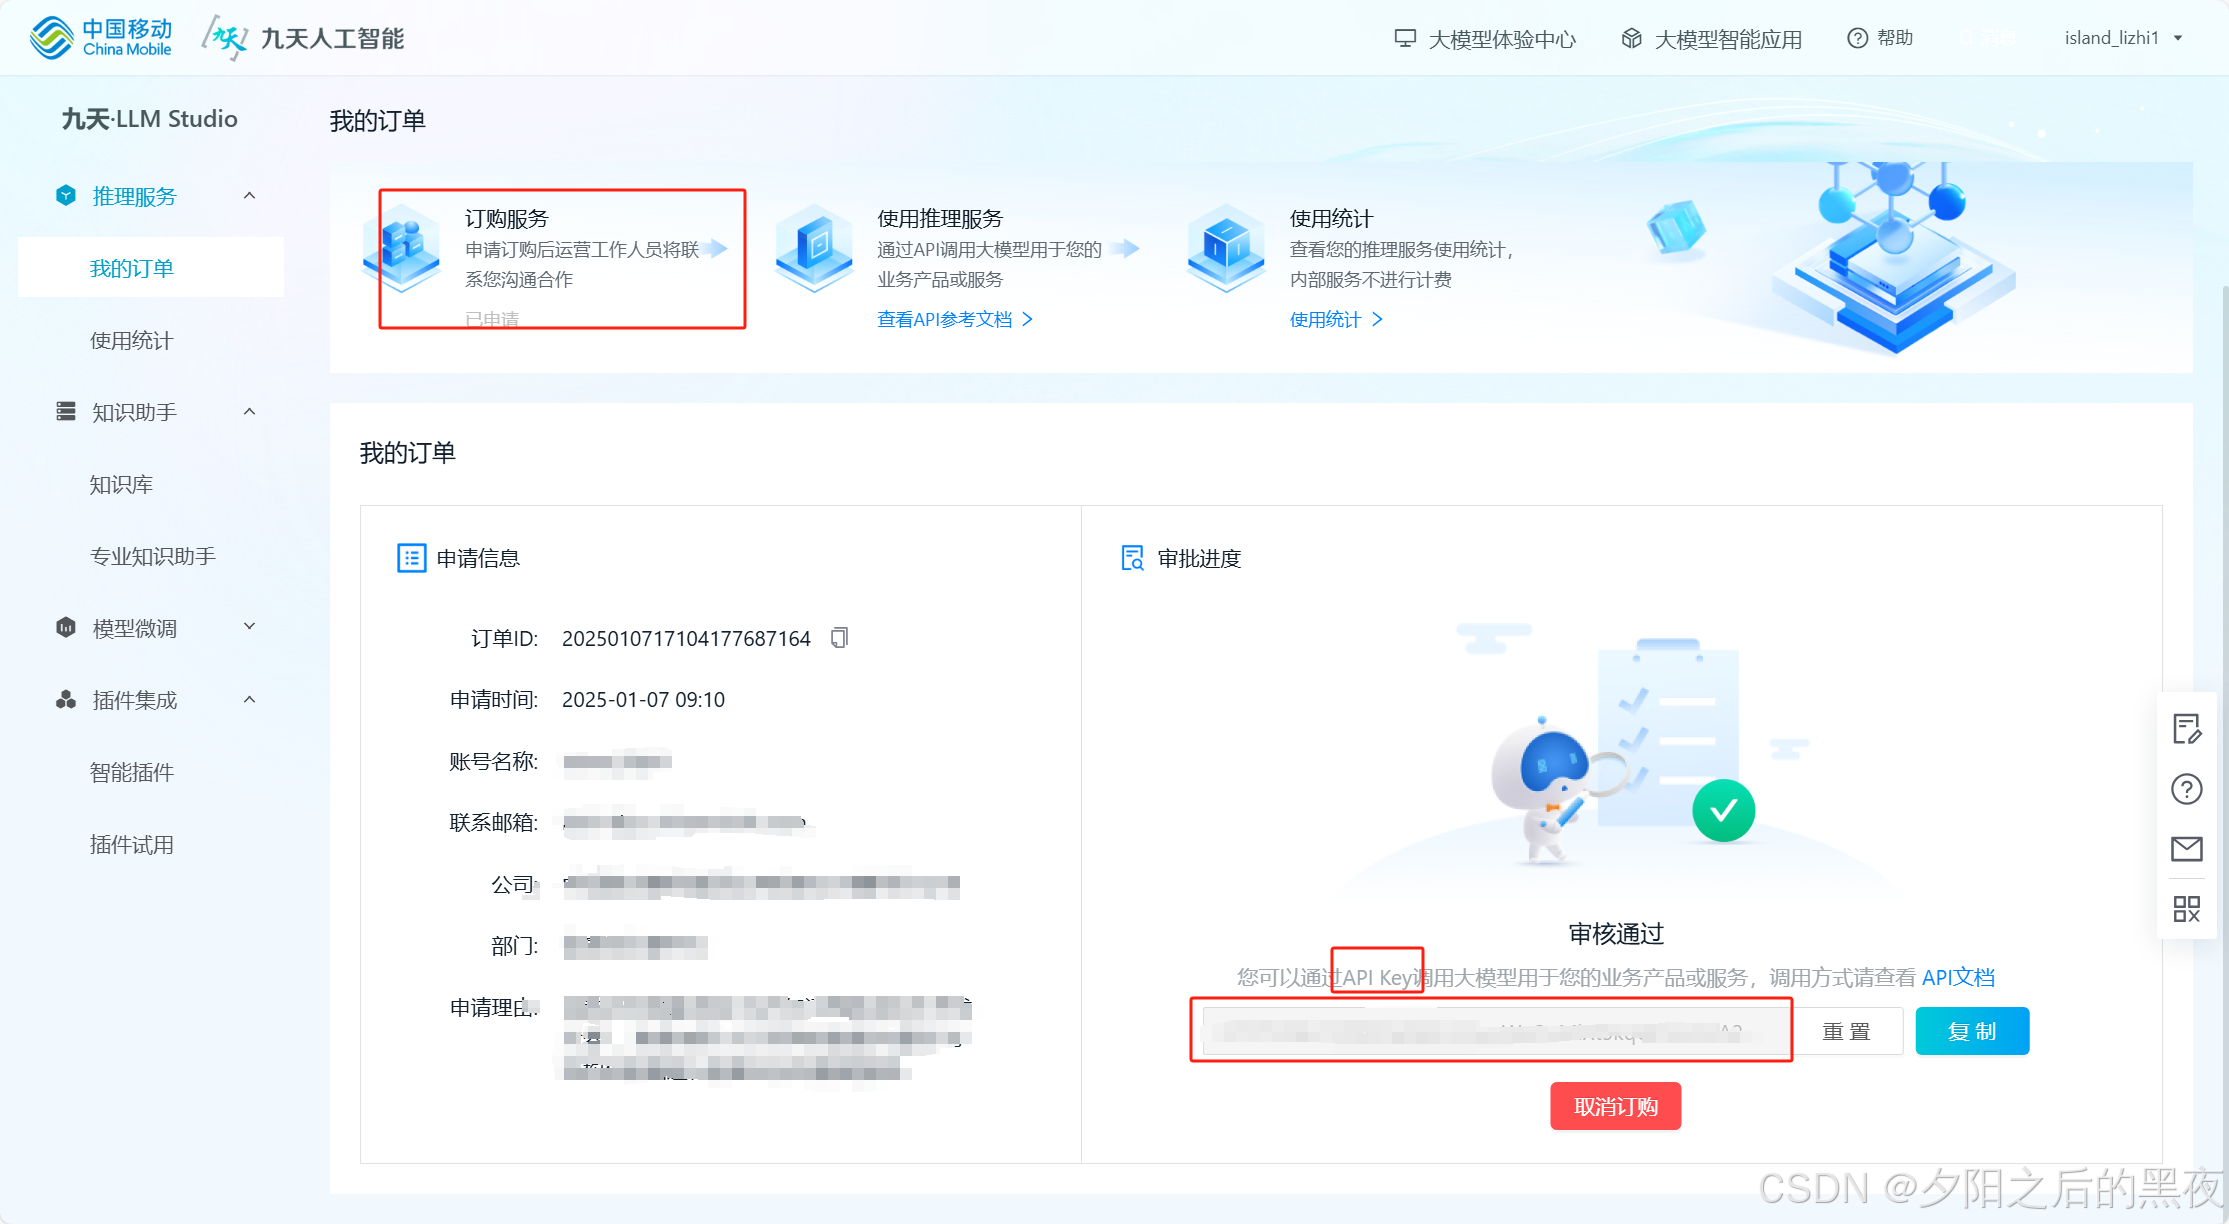
Task: Click the API Key input field
Action: pyautogui.click(x=1497, y=1031)
